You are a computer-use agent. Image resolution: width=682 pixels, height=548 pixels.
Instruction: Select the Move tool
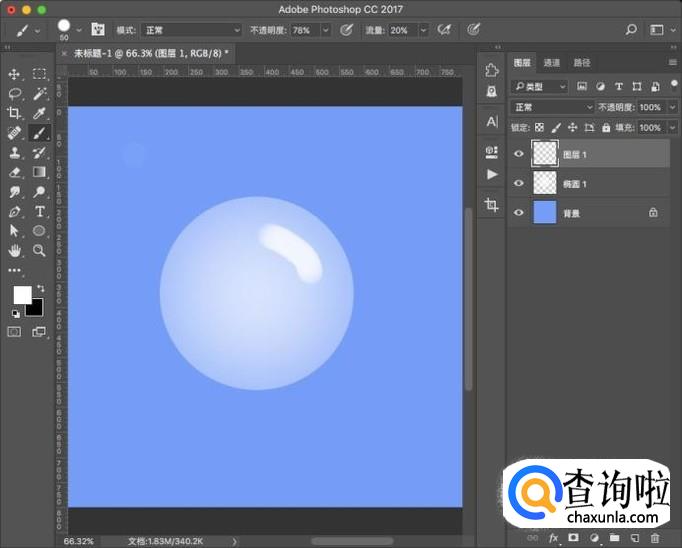click(15, 74)
